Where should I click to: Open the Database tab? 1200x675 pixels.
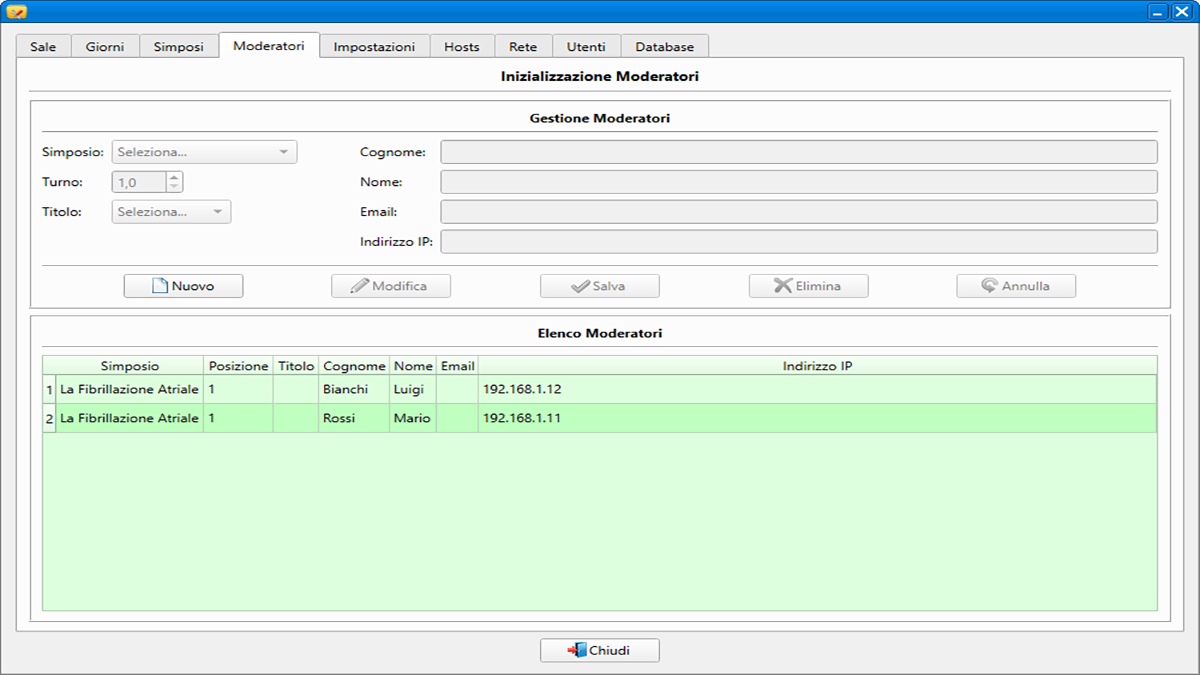[665, 47]
